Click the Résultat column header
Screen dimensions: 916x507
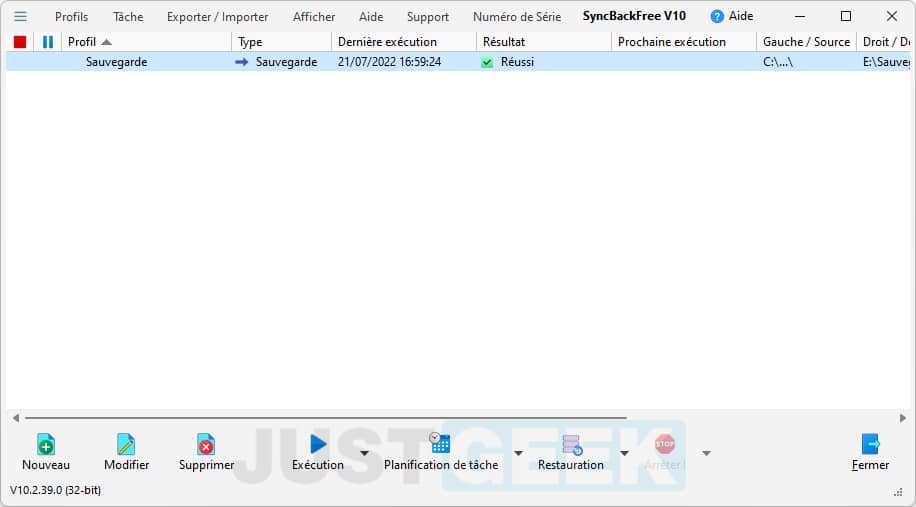coord(544,42)
